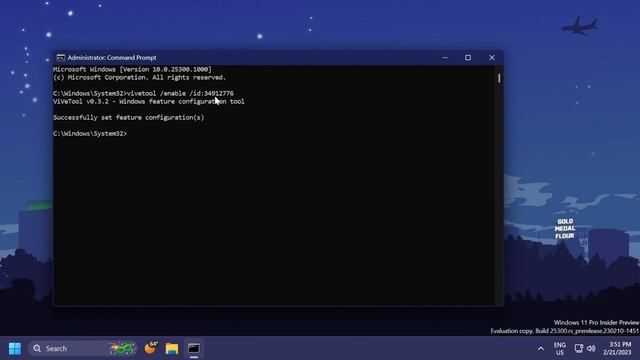Select the Command Prompt taskbar icon
Viewport: 640px width, 360px height.
[193, 349]
